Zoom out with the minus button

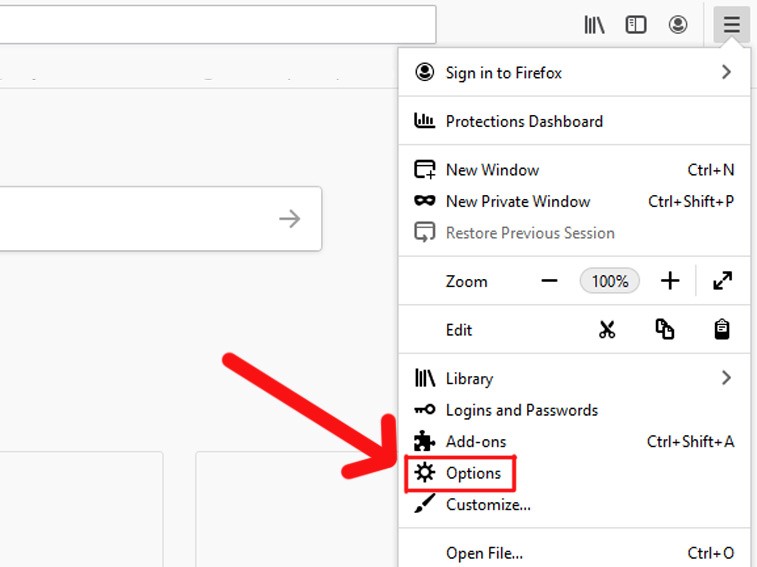pos(549,281)
